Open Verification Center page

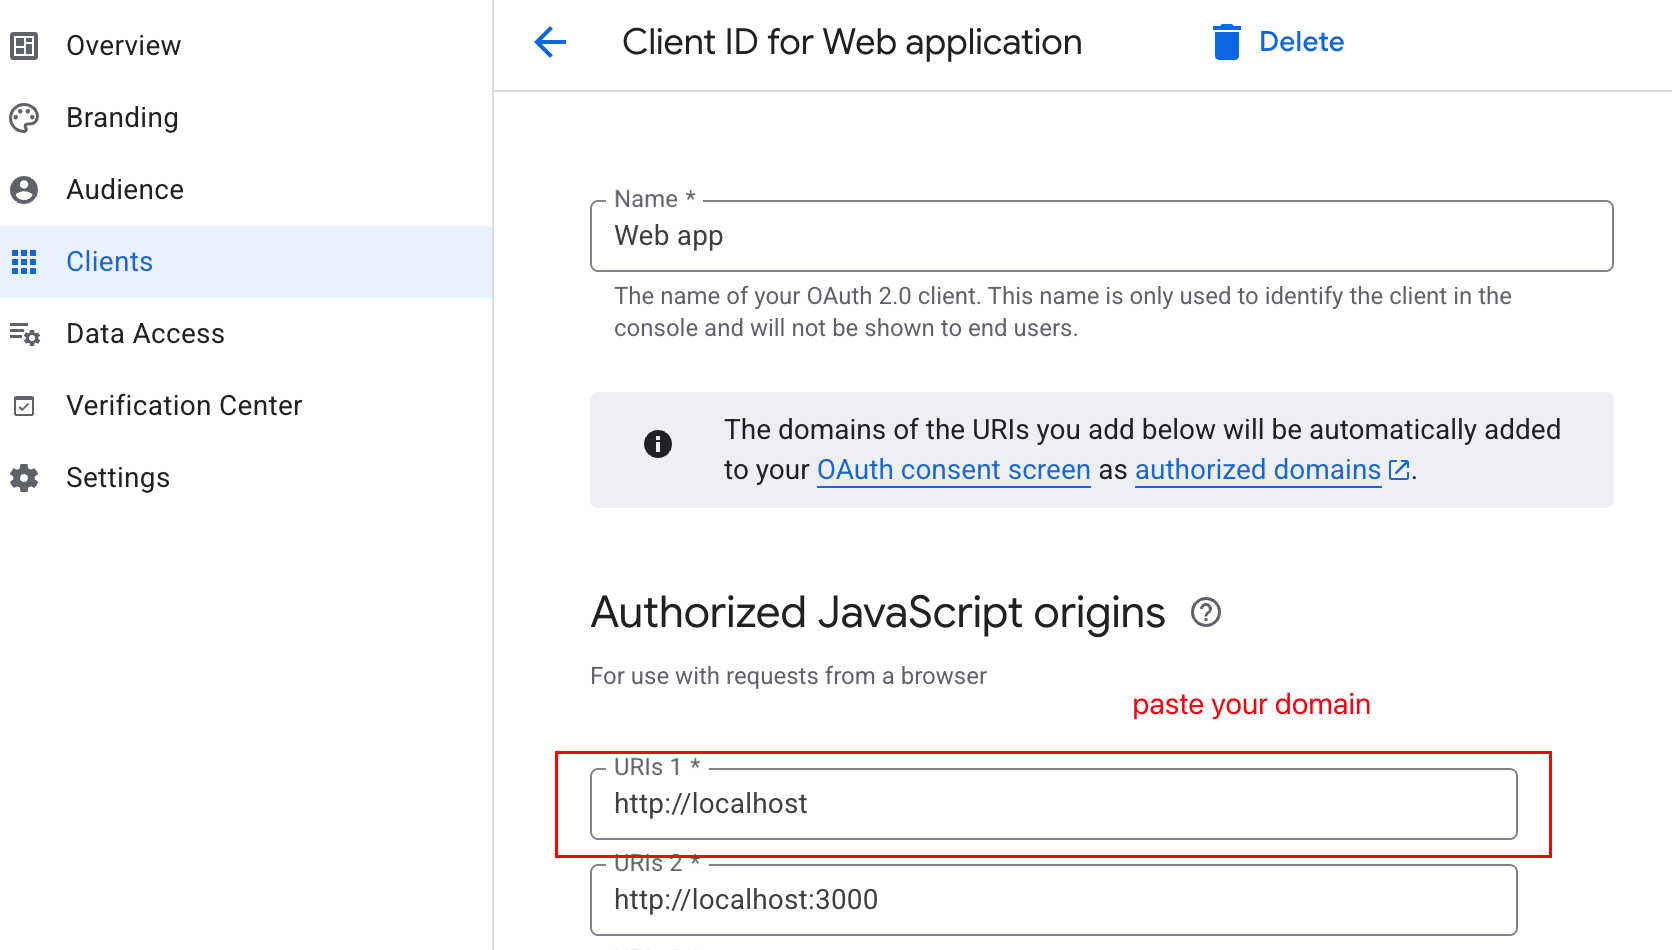click(x=184, y=406)
